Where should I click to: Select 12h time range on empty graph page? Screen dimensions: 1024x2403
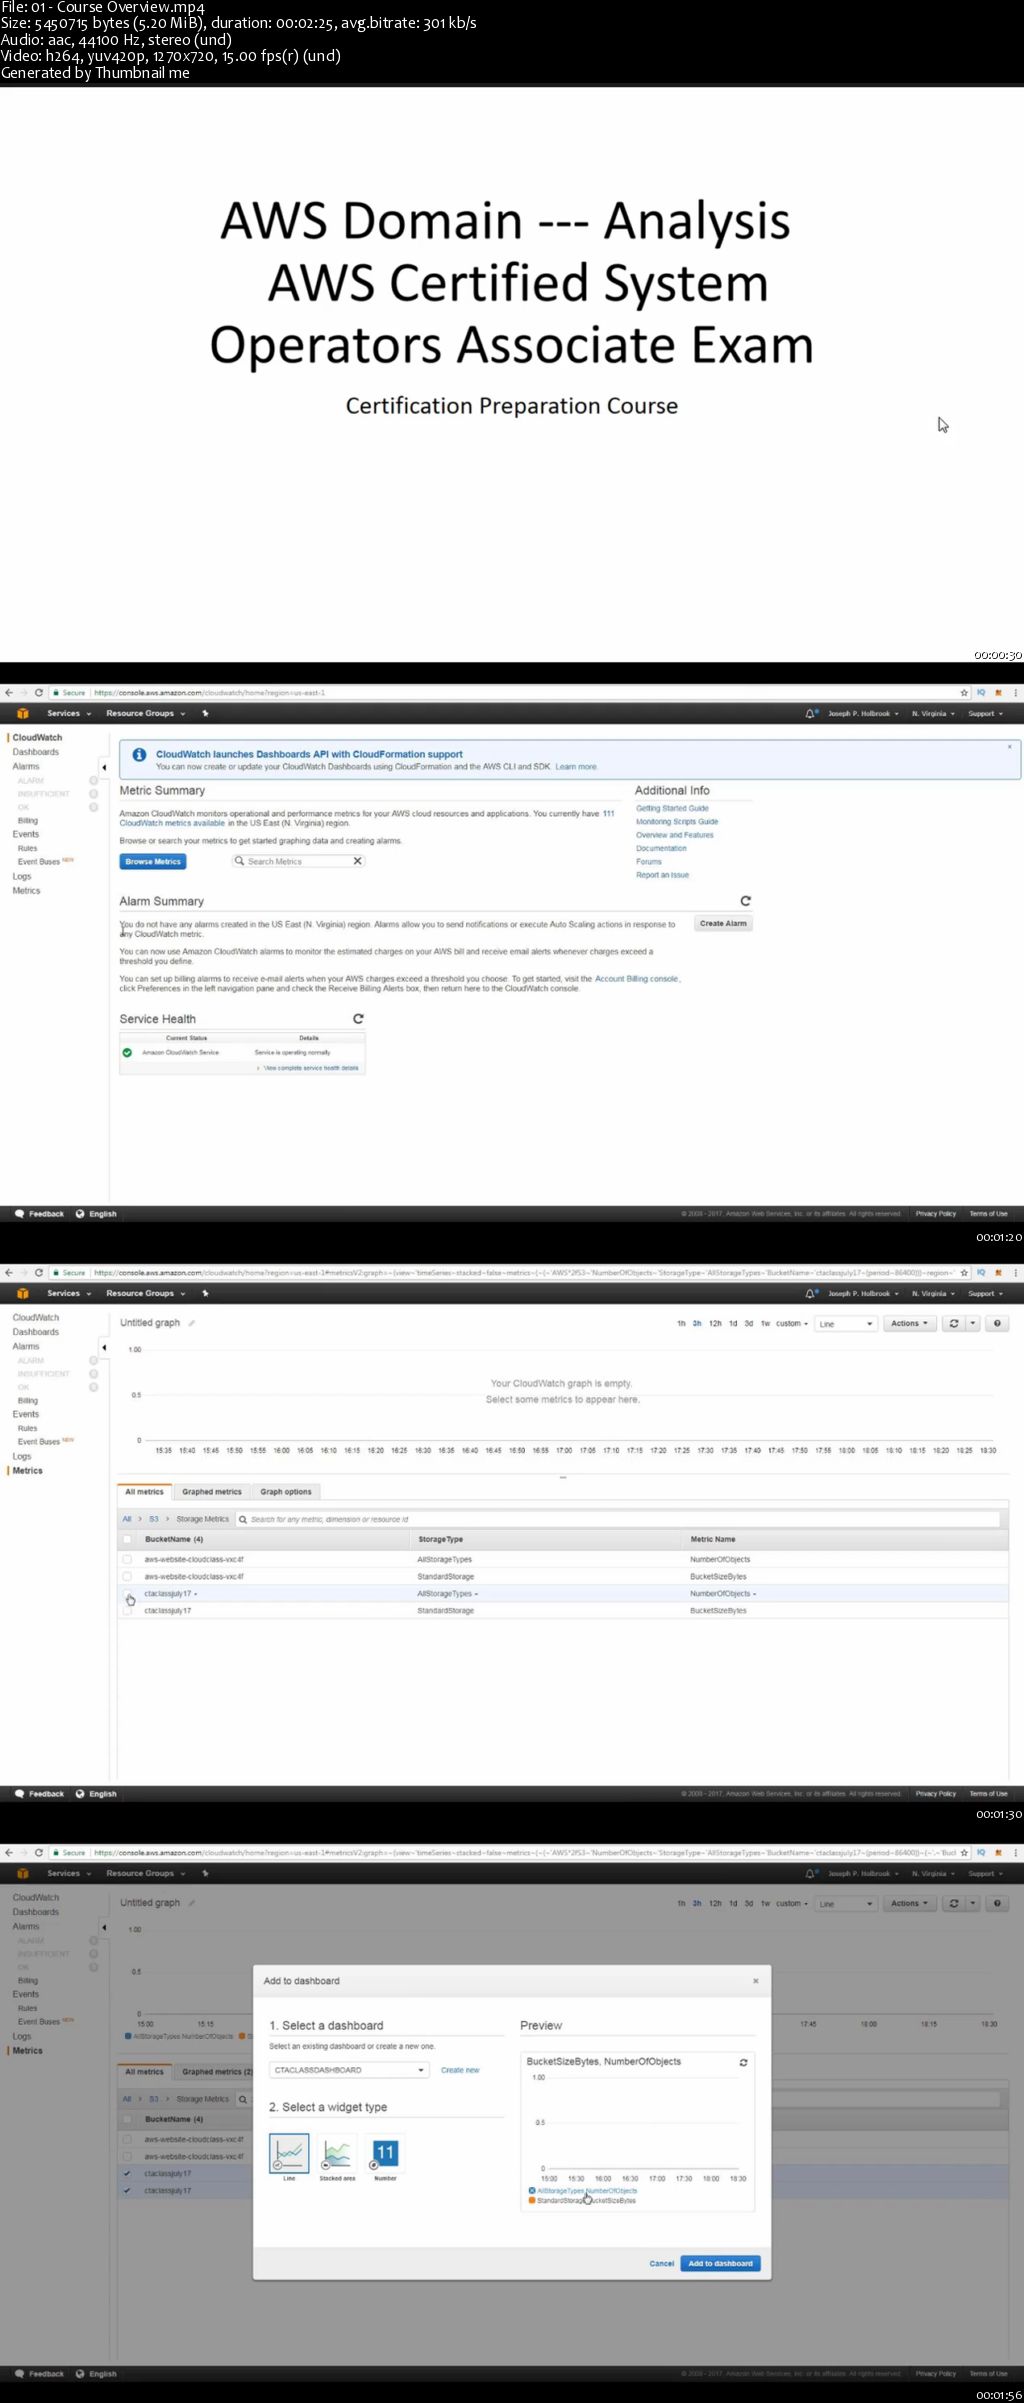[715, 1323]
